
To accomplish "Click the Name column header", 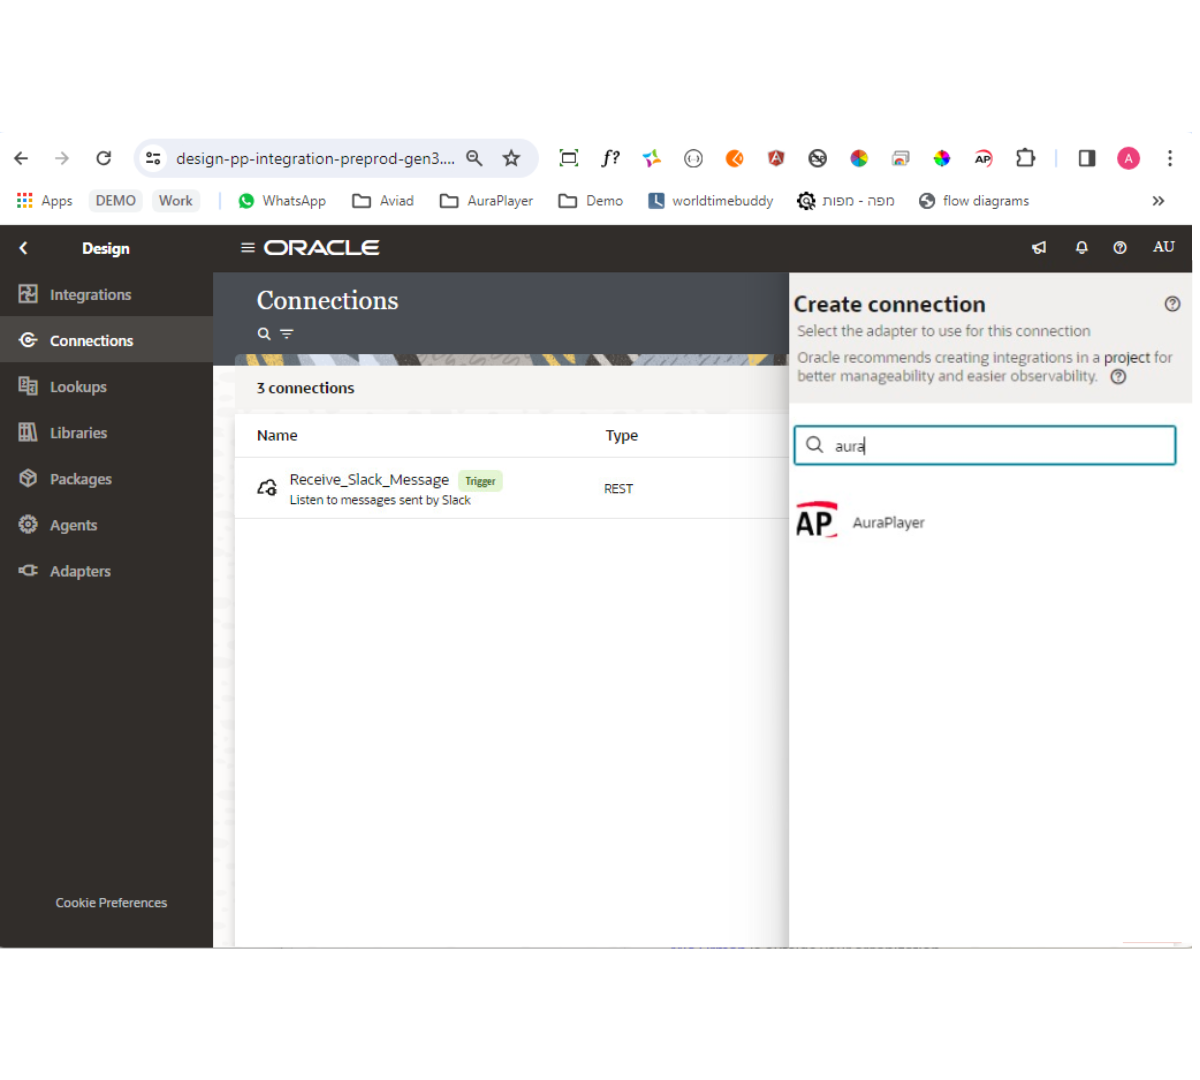I will pos(277,435).
